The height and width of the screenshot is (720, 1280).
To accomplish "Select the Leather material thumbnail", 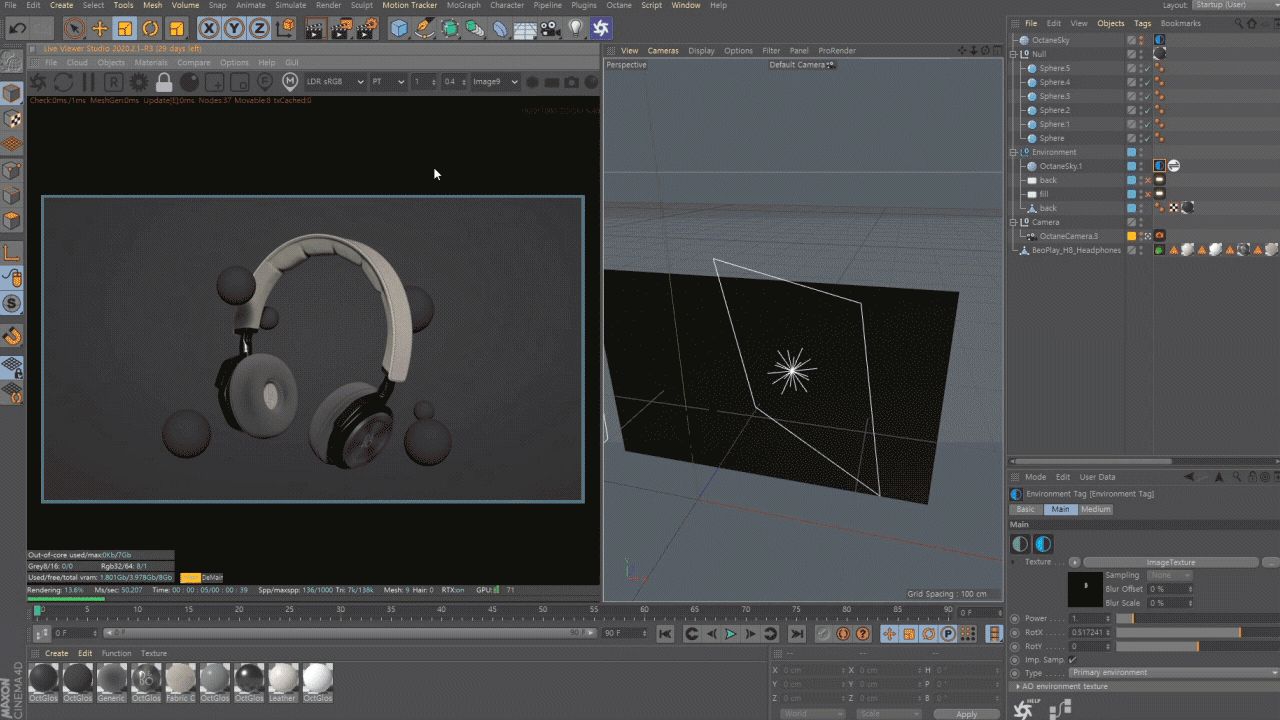I will pos(283,679).
